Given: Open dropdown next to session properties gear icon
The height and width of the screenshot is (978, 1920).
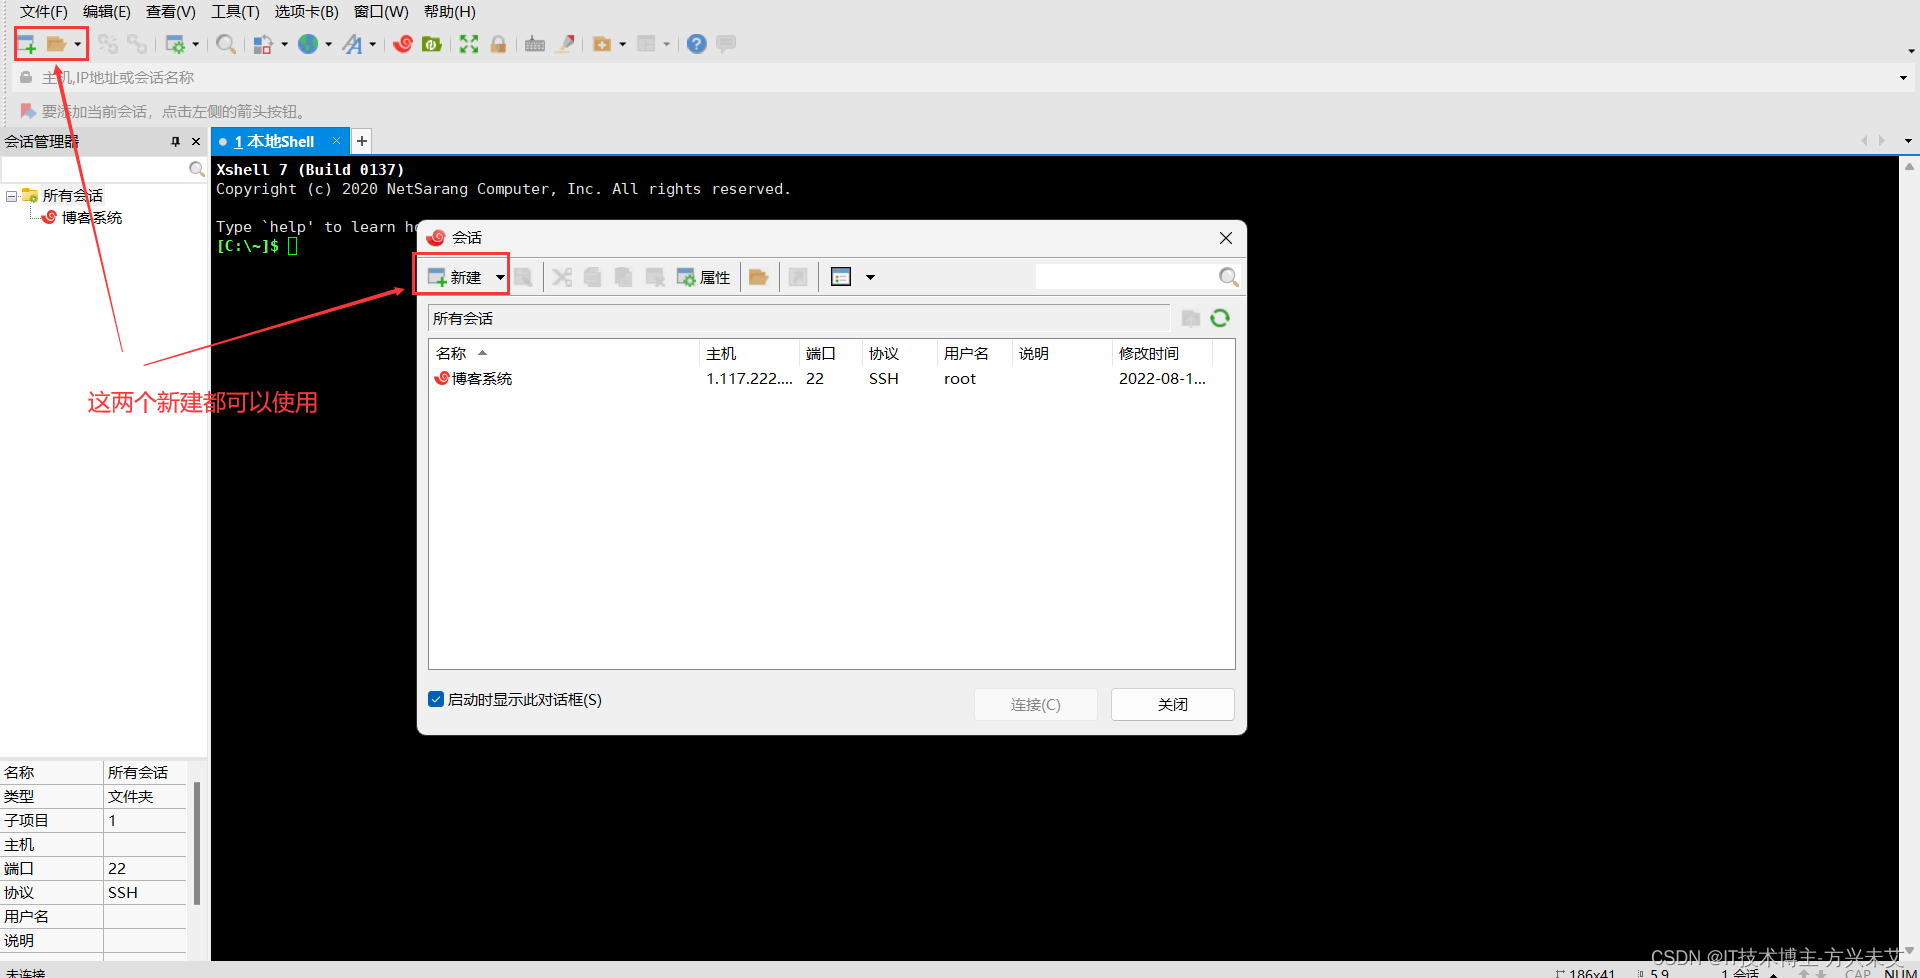Looking at the screenshot, I should pos(196,44).
